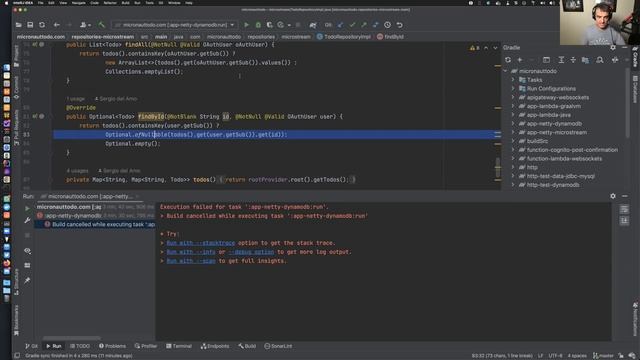Go back with the left arrow
Viewport: 640px width, 360px height.
click(x=57, y=25)
